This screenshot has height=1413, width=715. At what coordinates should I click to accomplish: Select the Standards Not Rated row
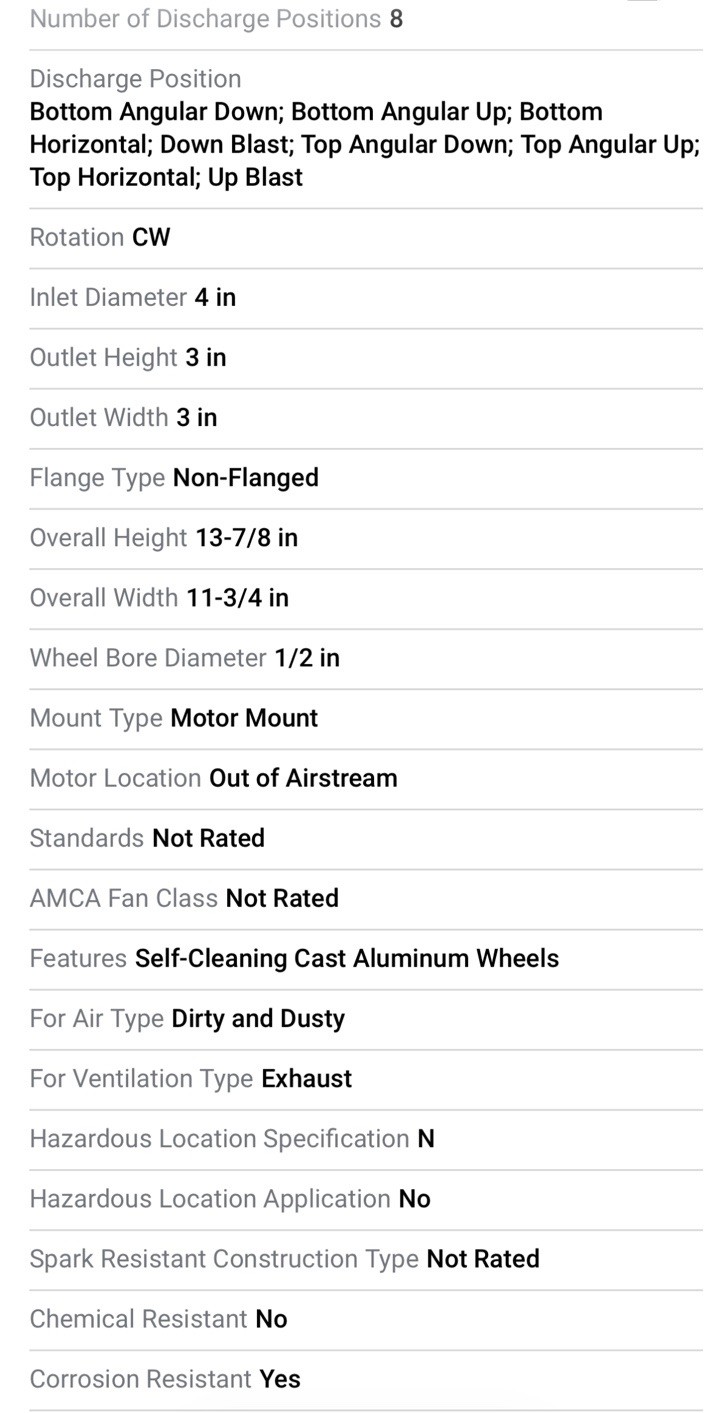(366, 838)
